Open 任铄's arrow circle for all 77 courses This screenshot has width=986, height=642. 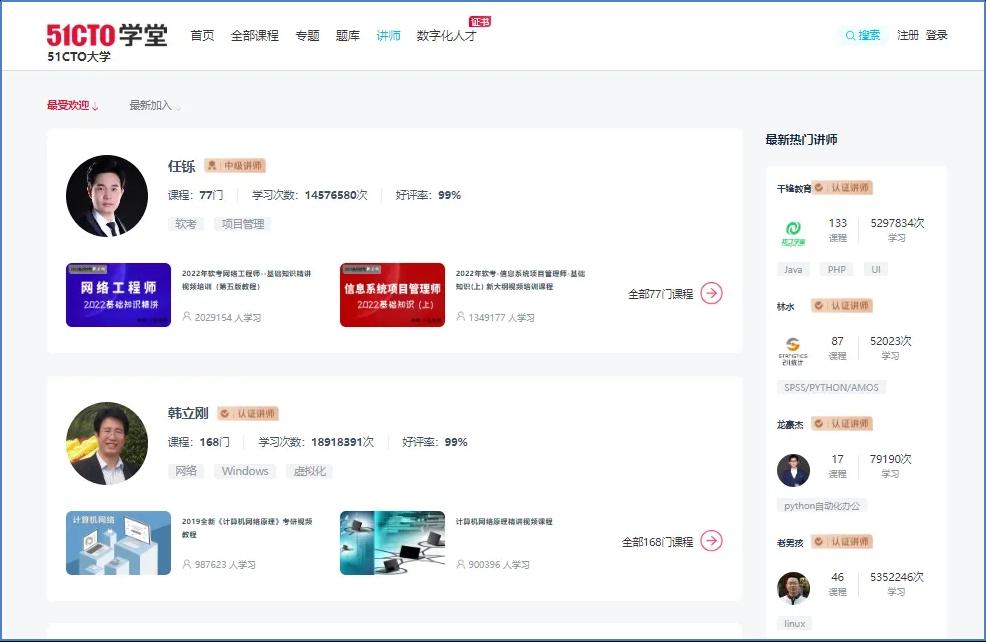pyautogui.click(x=711, y=293)
